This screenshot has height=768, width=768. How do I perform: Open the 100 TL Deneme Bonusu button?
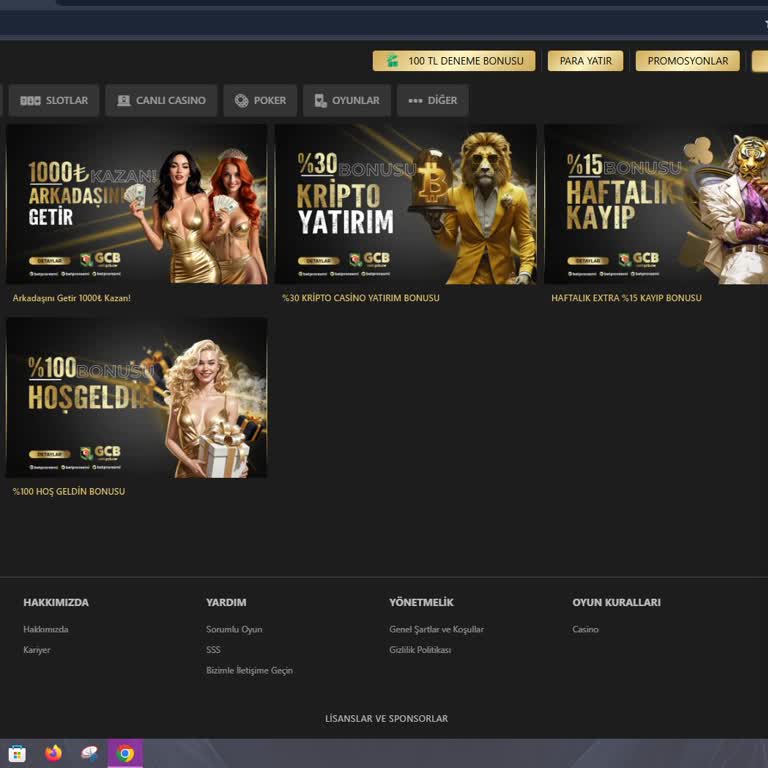click(x=454, y=61)
